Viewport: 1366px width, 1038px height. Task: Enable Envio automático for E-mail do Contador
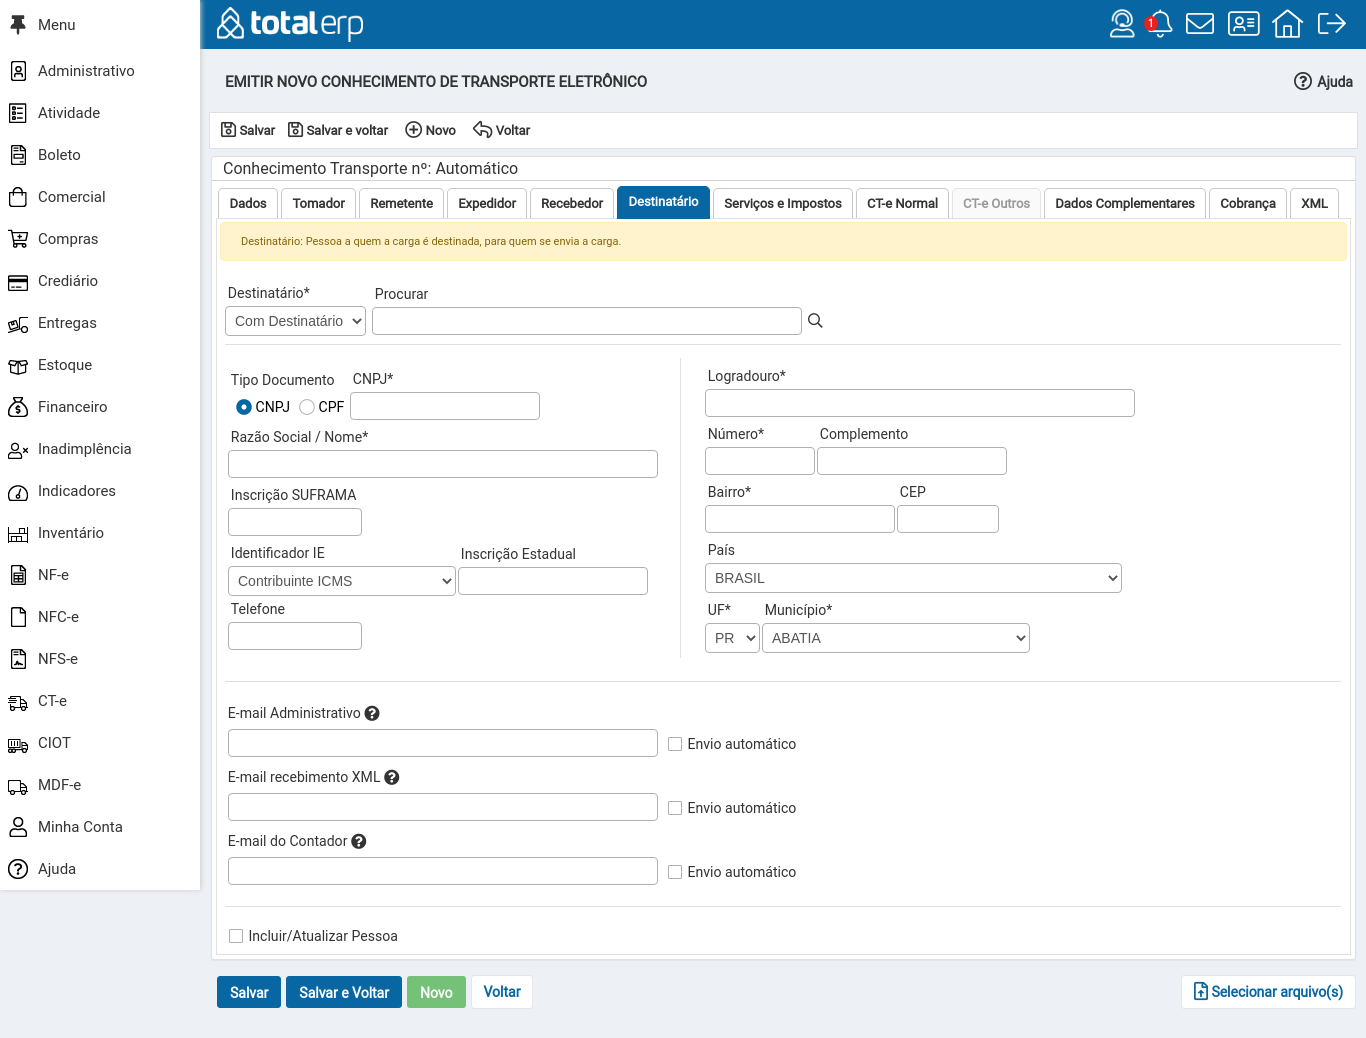675,872
